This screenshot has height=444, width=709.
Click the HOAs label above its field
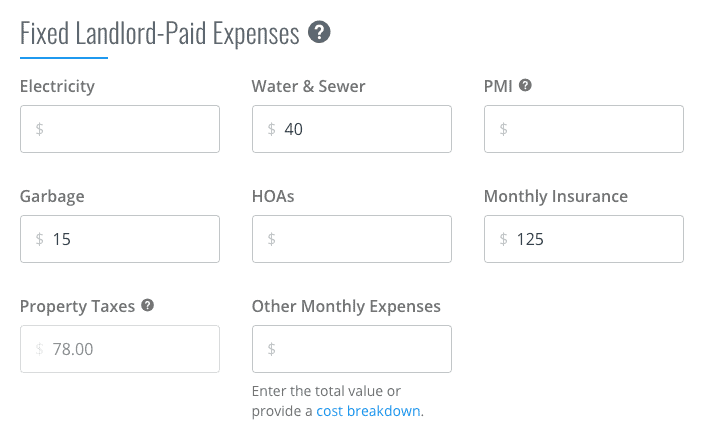(273, 196)
